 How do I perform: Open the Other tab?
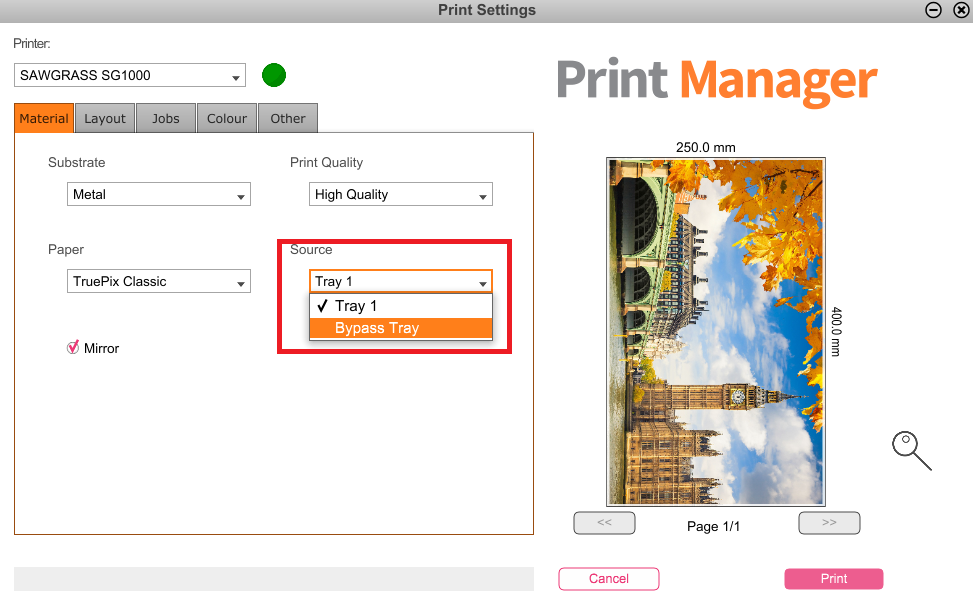tap(287, 118)
